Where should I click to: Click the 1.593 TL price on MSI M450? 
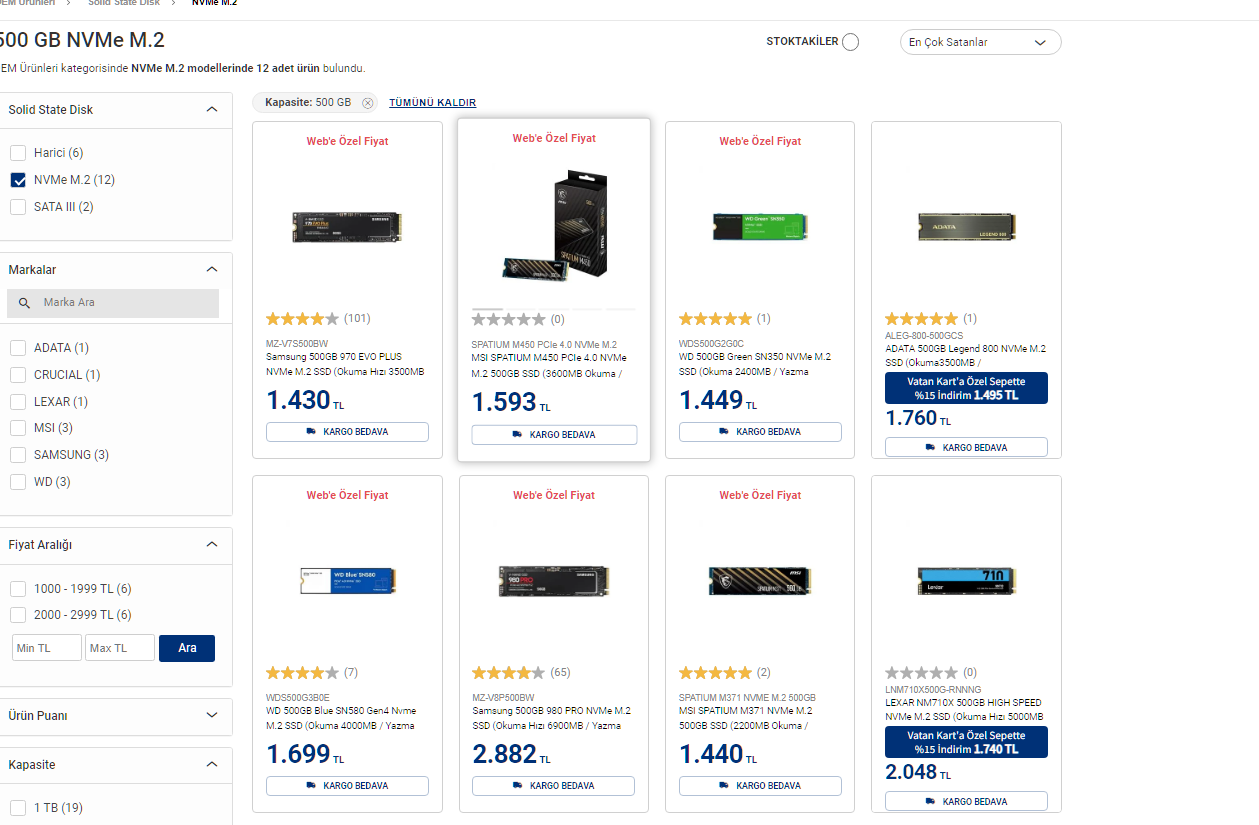[511, 402]
